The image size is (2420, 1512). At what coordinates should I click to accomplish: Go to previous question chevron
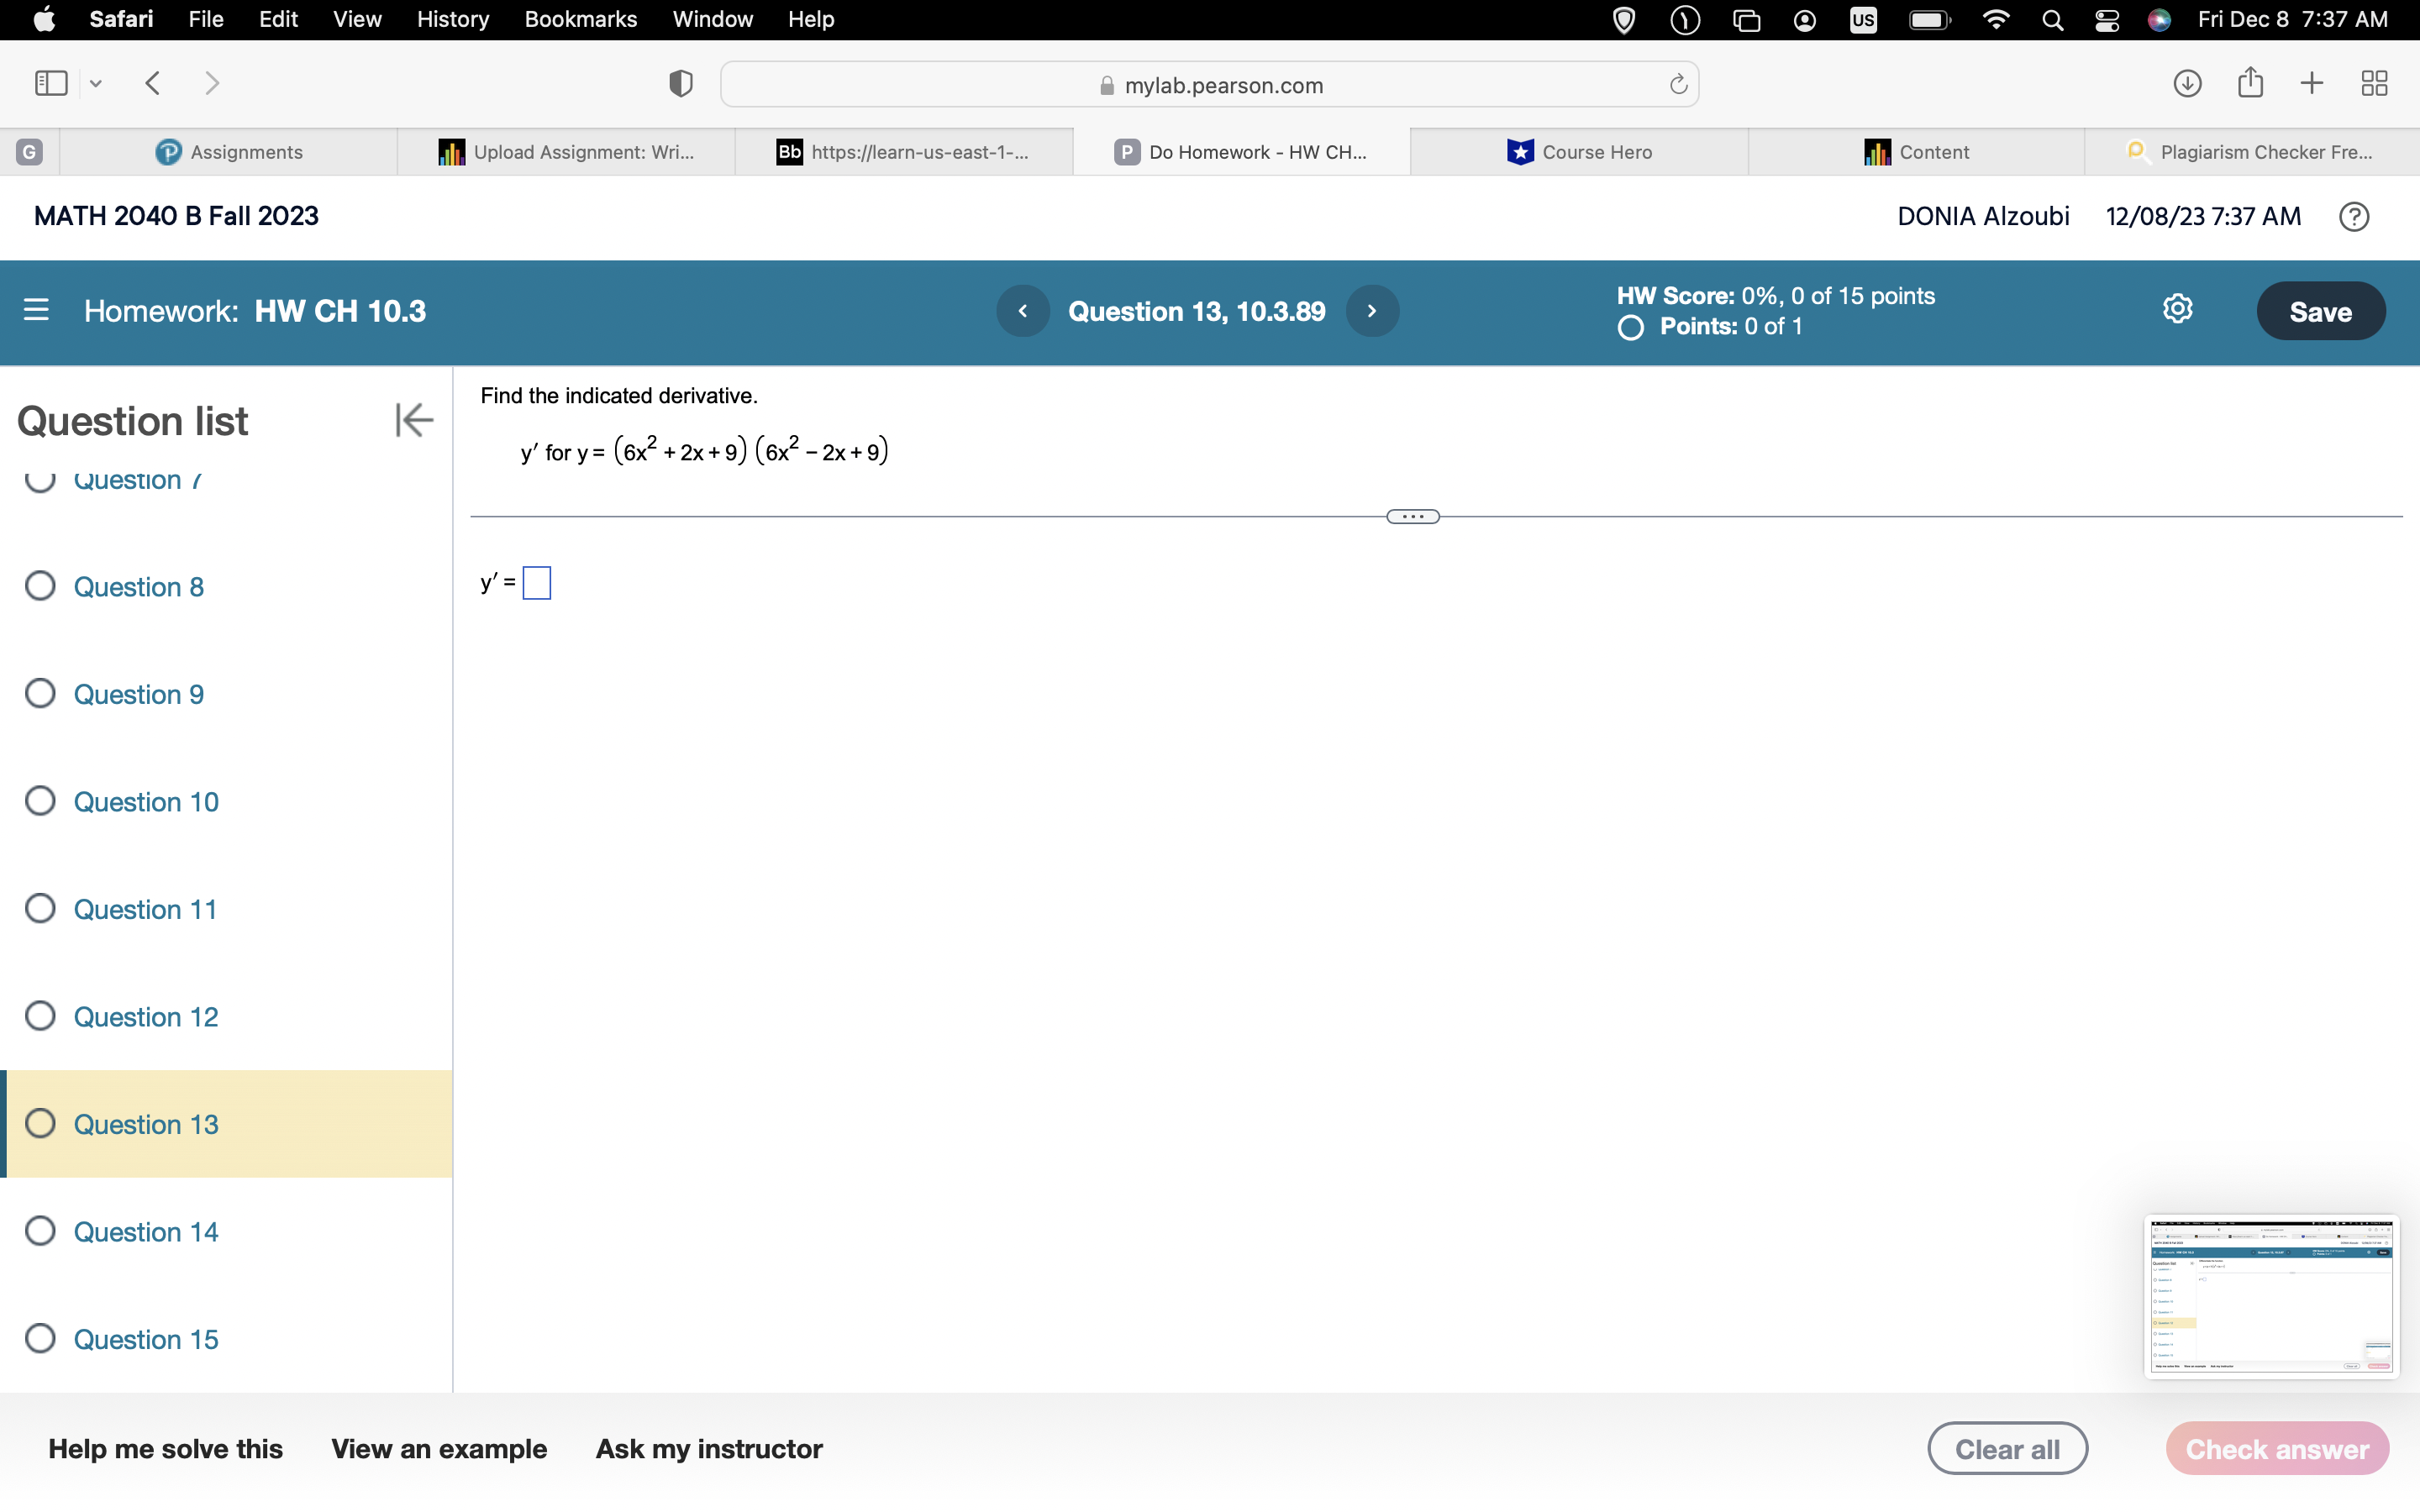1022,311
